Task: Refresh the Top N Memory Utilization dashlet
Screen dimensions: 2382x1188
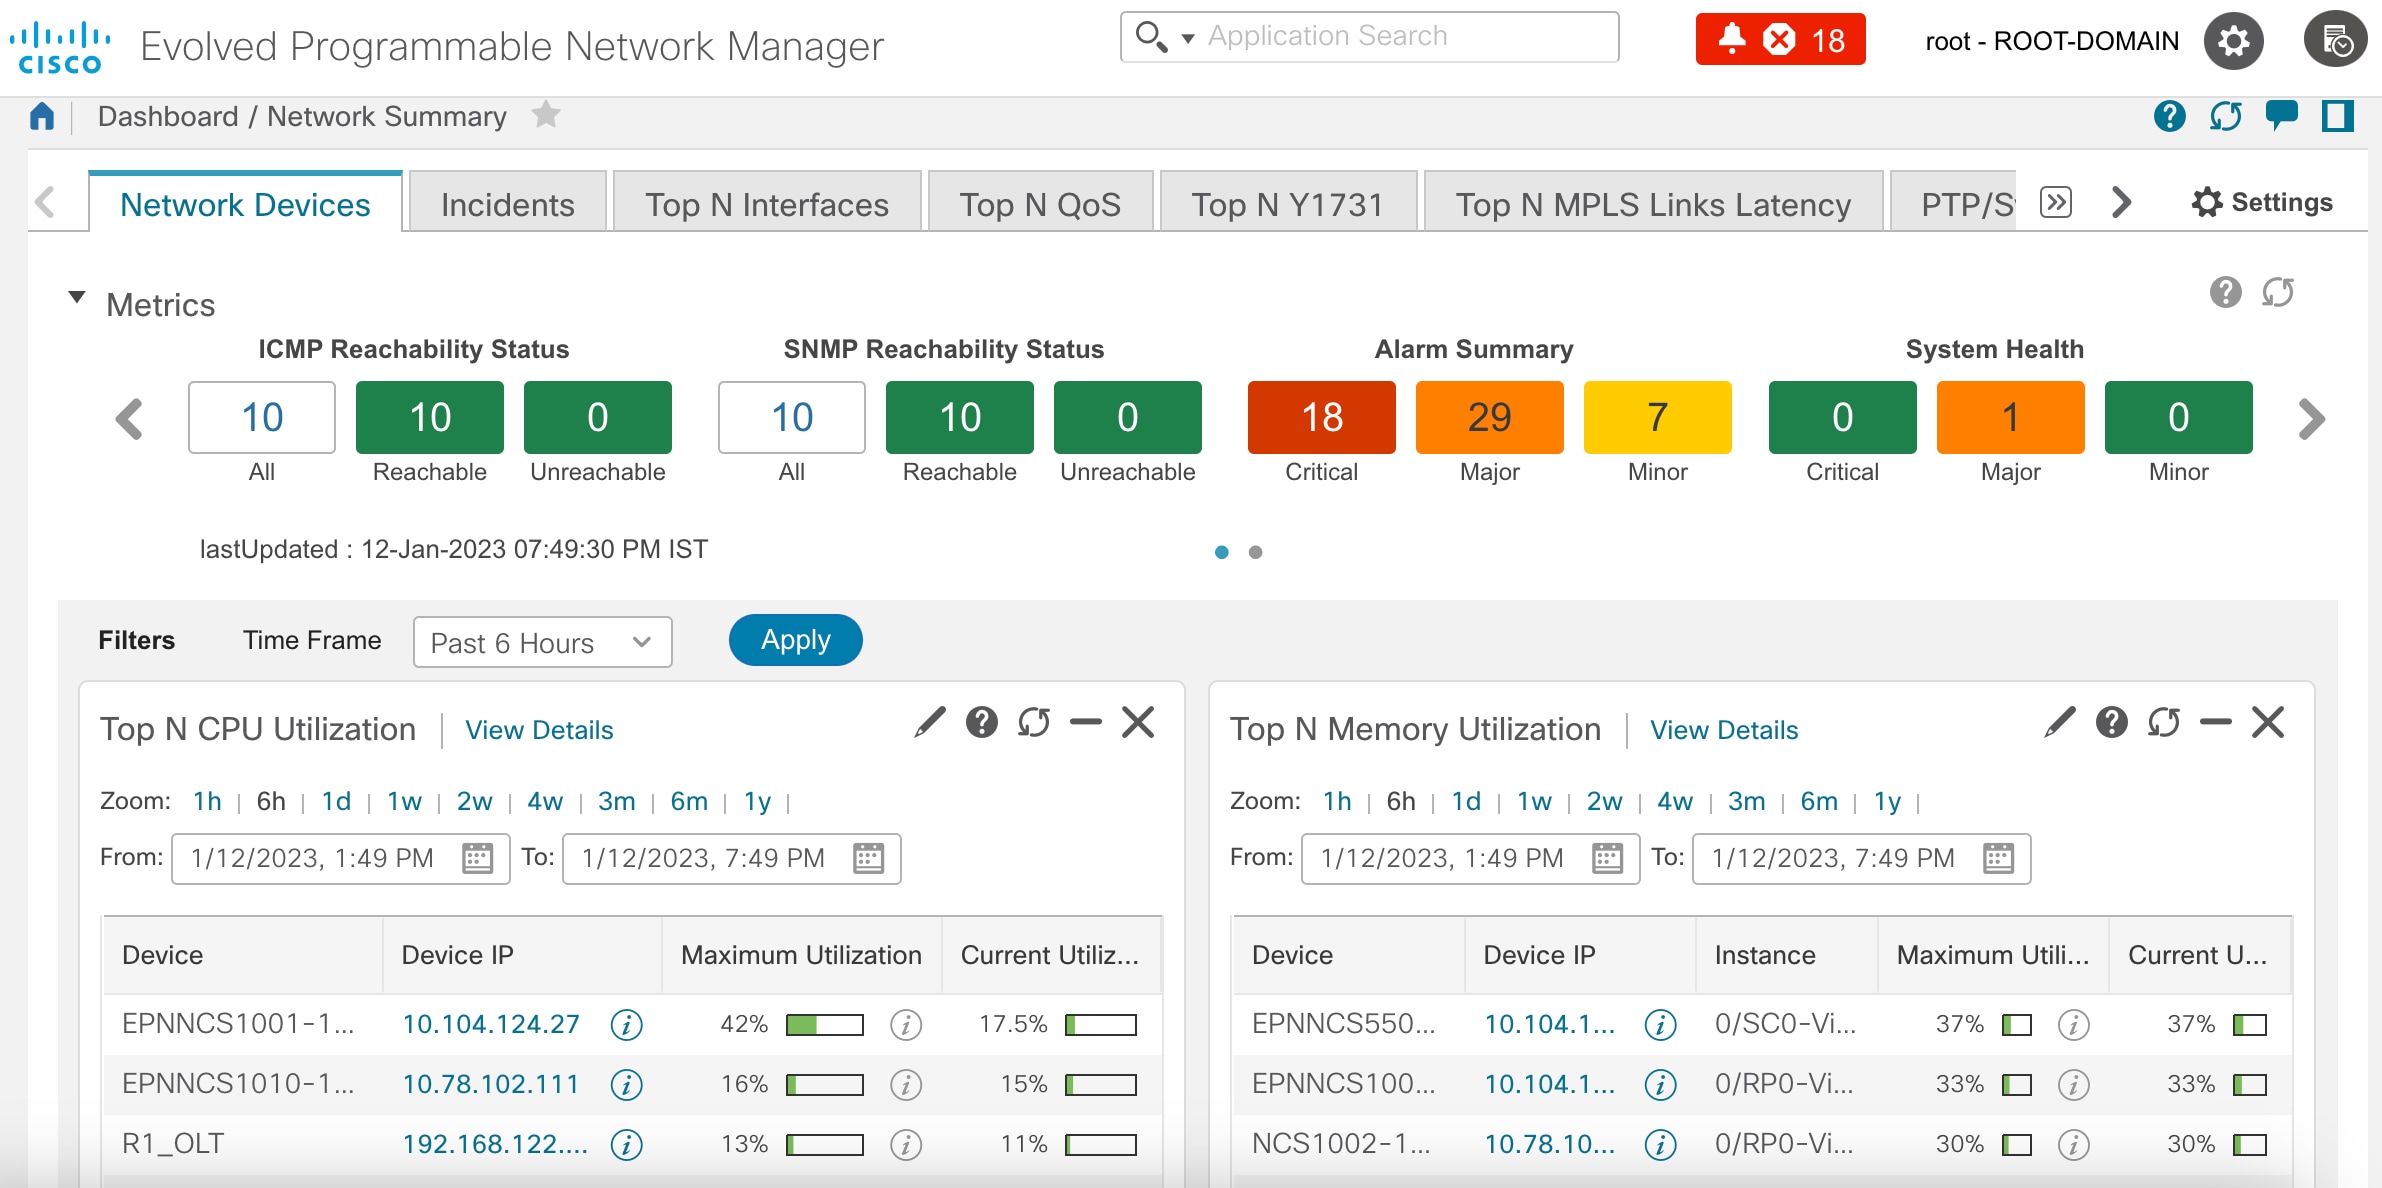Action: (x=2163, y=722)
